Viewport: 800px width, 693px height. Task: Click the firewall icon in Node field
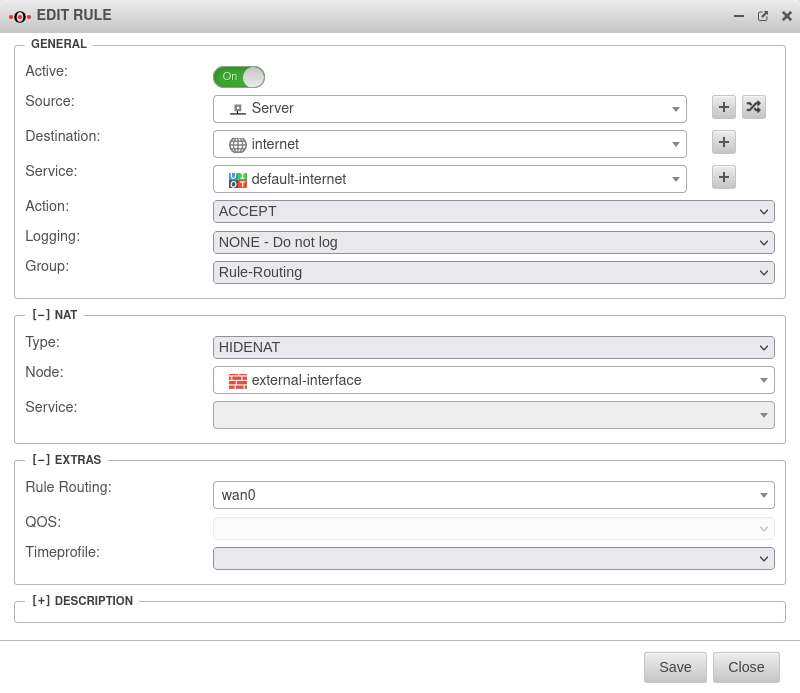[238, 381]
